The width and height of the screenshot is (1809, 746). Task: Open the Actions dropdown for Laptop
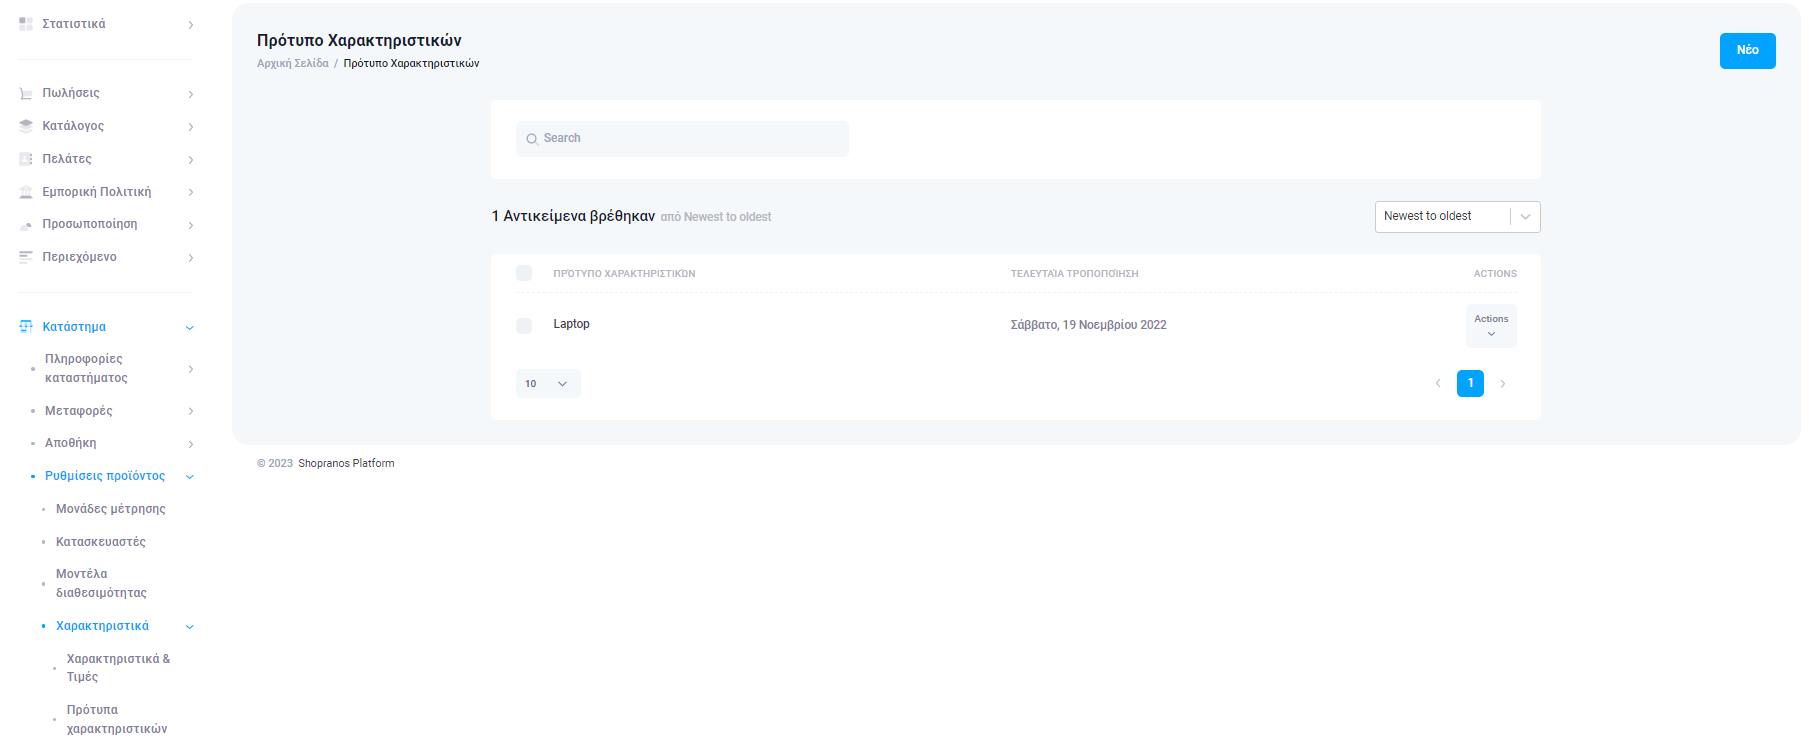[1490, 326]
